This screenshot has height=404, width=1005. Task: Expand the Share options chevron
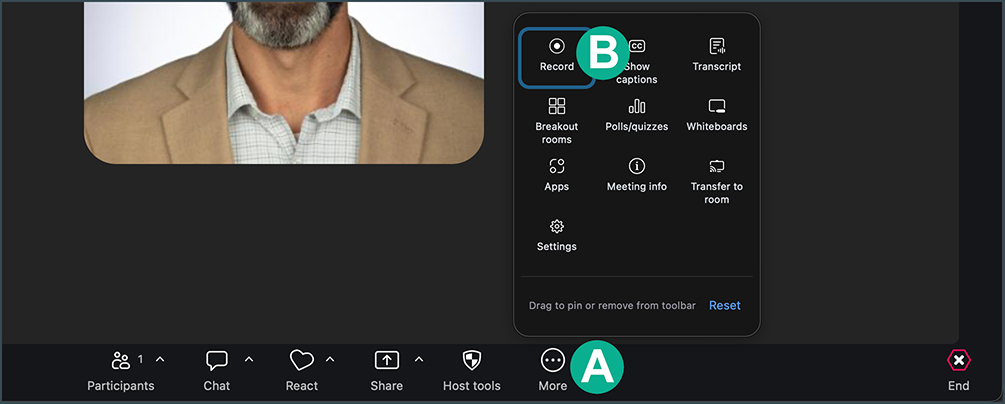(x=419, y=359)
